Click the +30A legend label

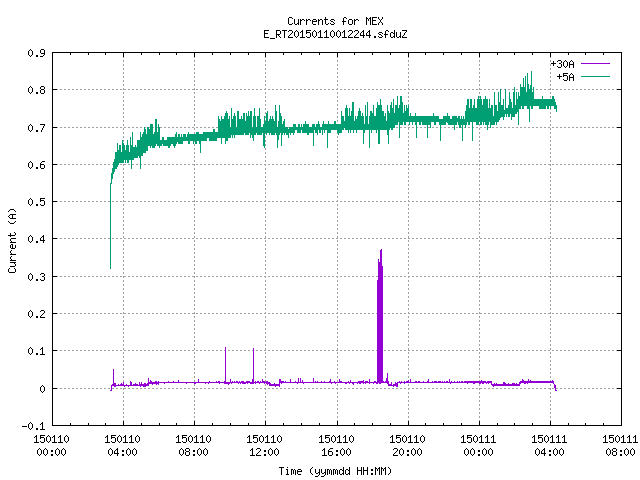pos(562,64)
